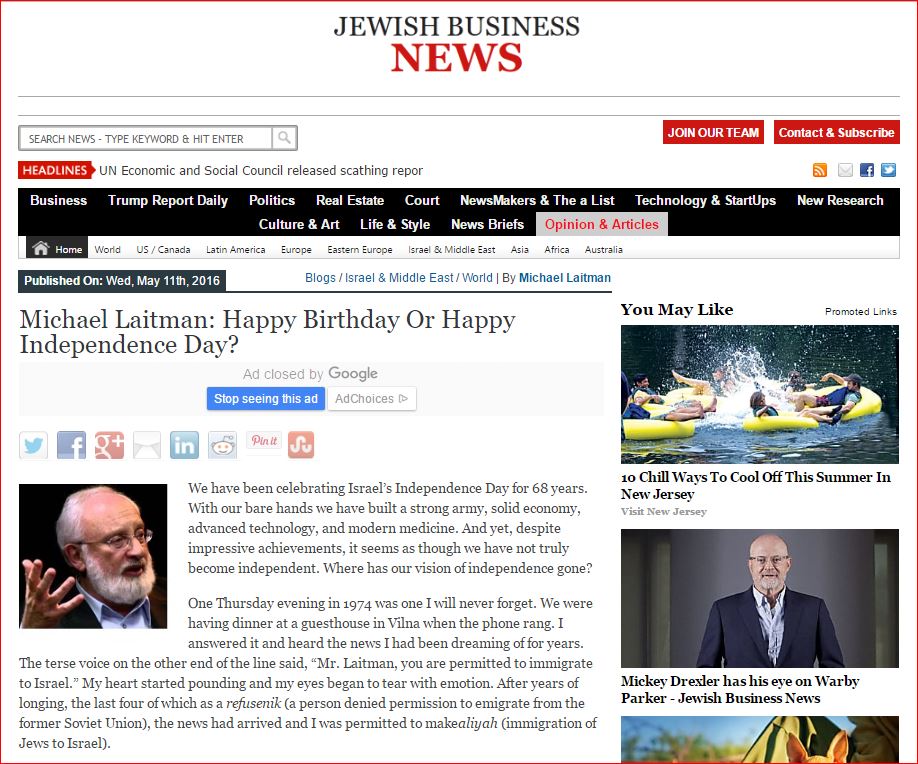Share article via the Twitter share icon
The height and width of the screenshot is (764, 918).
(x=34, y=445)
